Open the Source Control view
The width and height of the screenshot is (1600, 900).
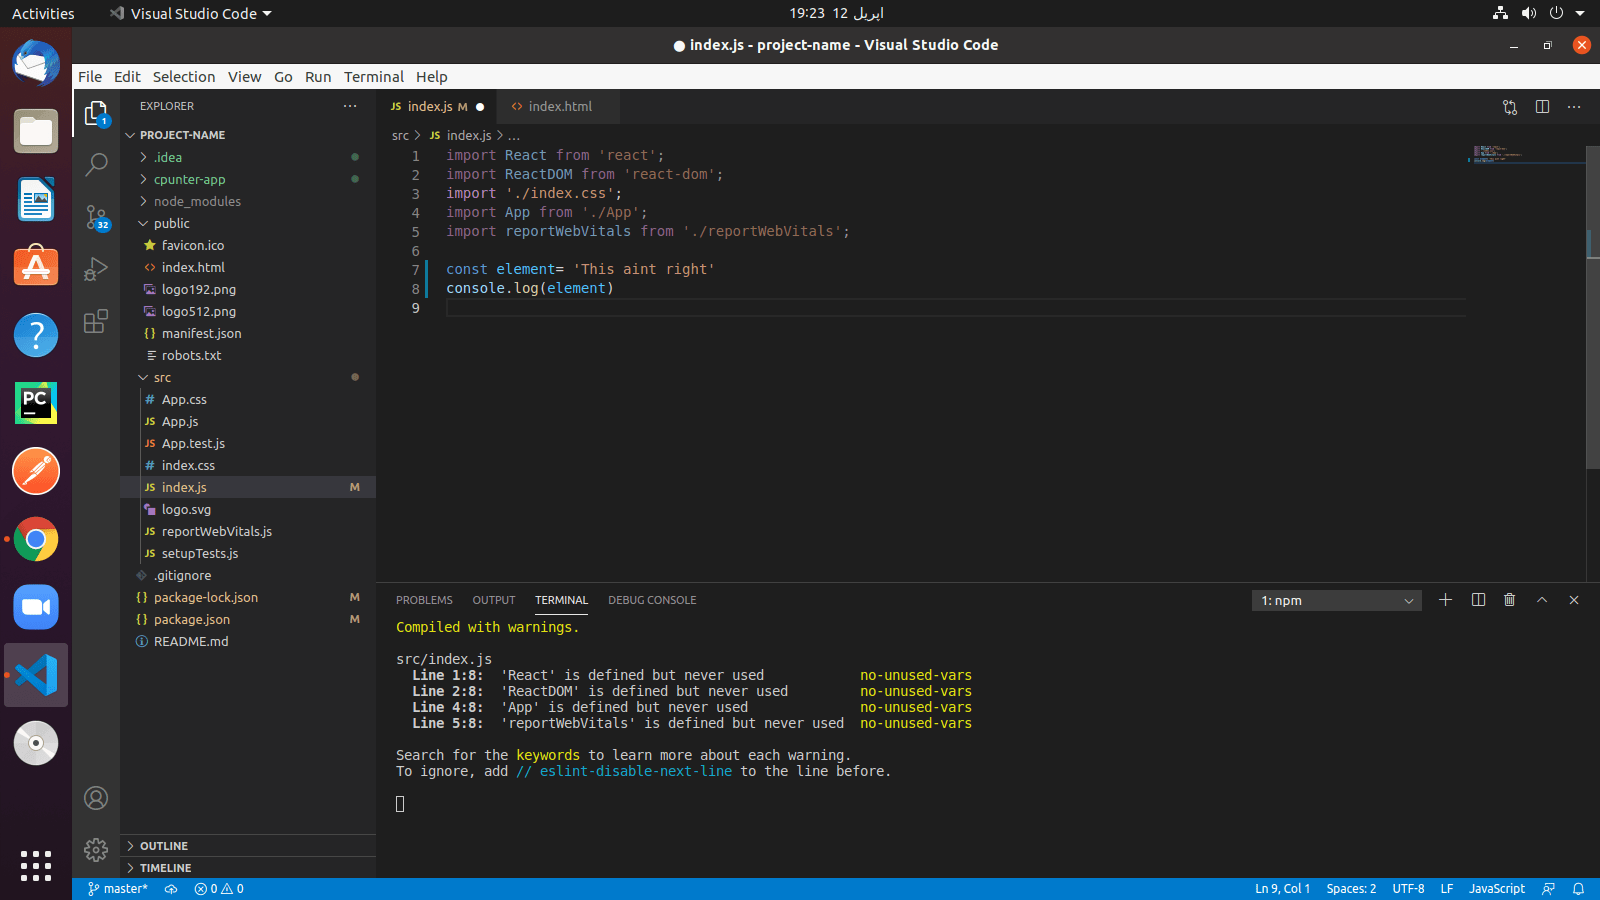(96, 218)
